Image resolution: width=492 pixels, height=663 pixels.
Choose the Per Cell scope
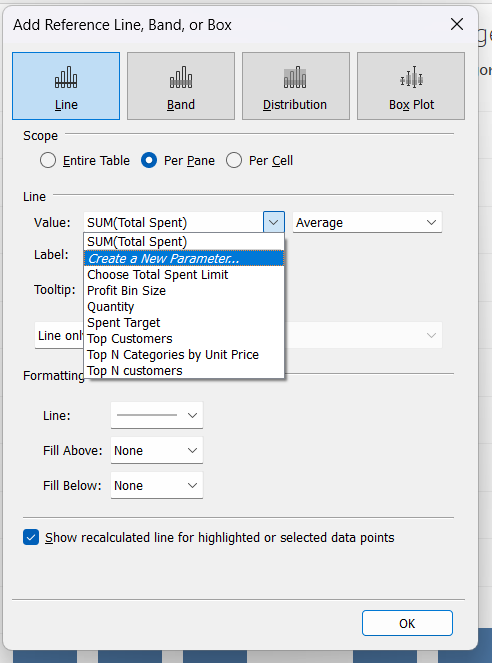[259, 161]
